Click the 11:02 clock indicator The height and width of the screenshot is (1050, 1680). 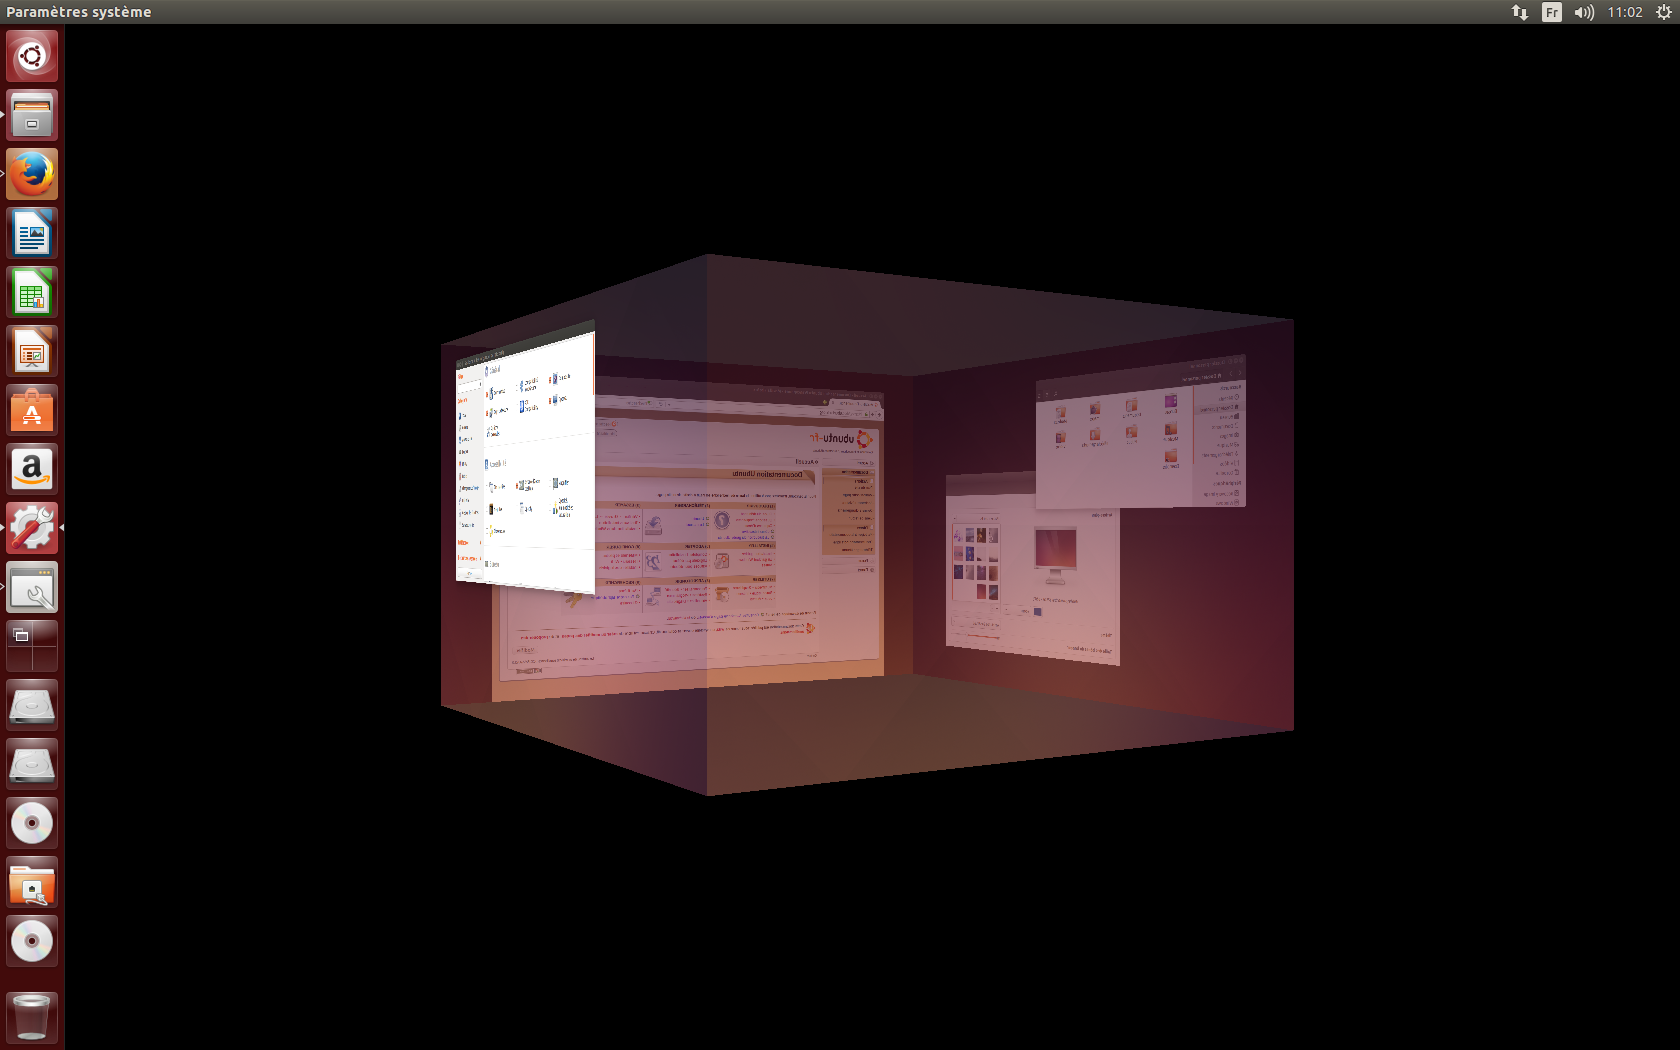[1625, 12]
